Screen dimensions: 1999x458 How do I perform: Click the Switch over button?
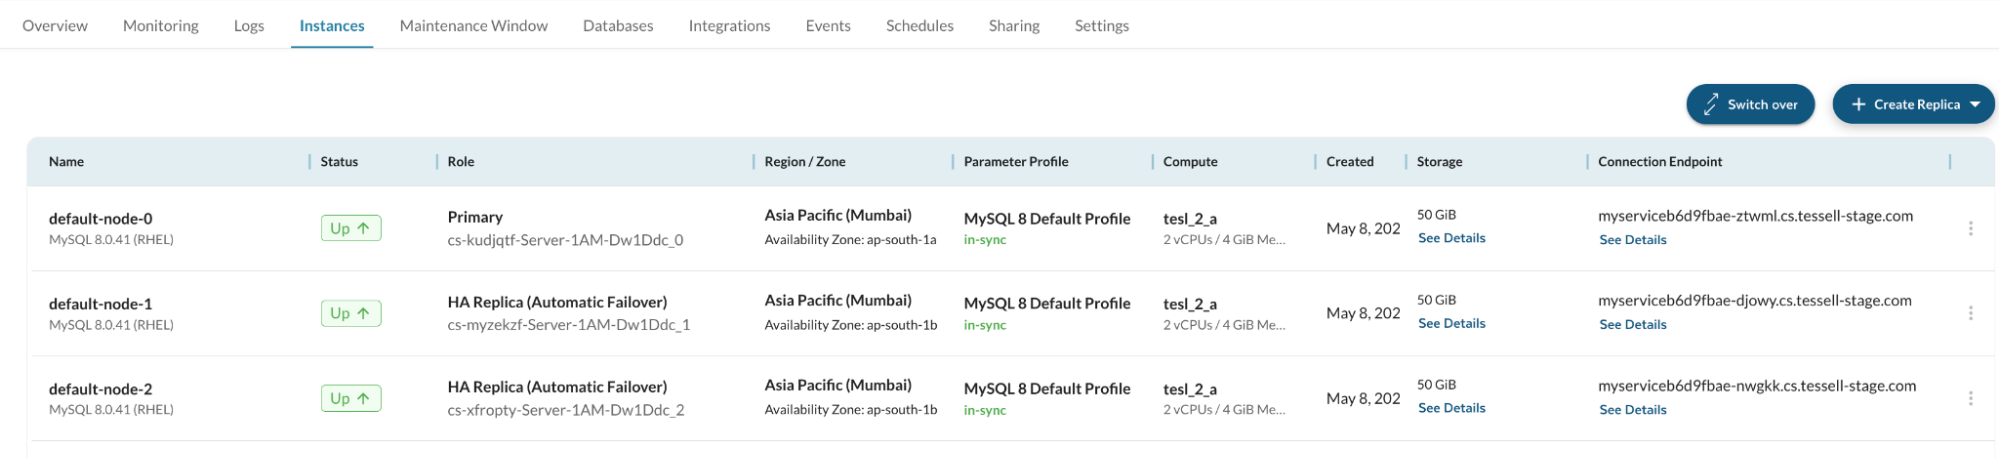click(x=1750, y=104)
